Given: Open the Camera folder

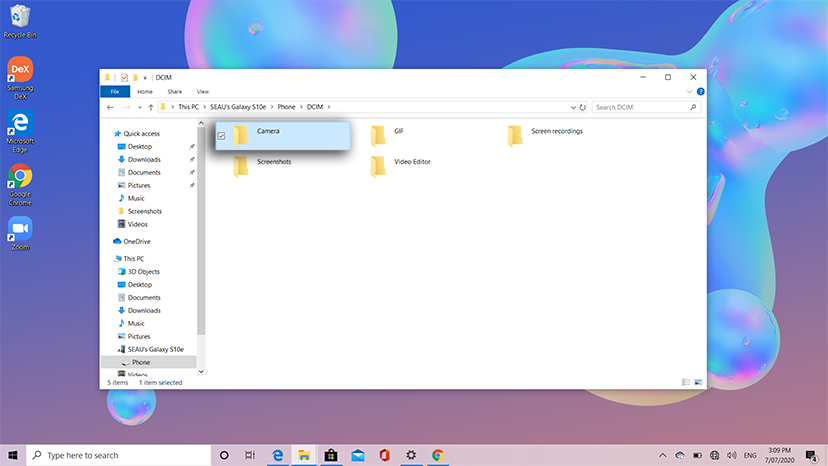Looking at the screenshot, I should click(283, 136).
